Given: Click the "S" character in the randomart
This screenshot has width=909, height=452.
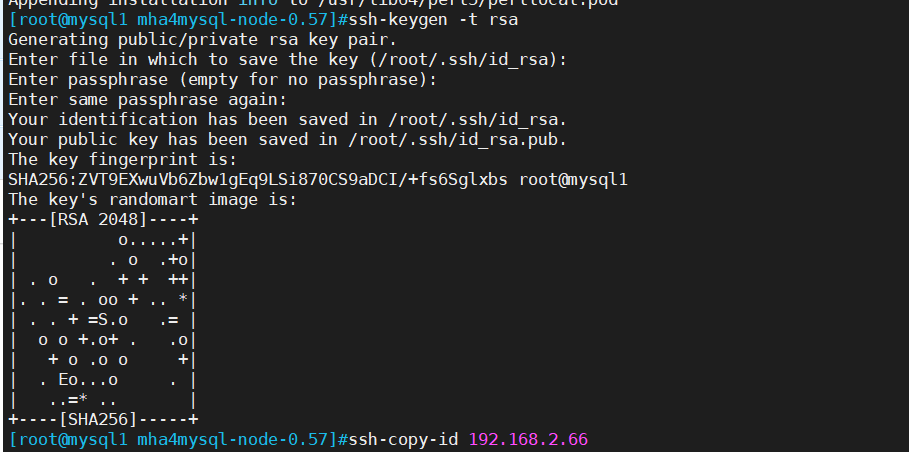Looking at the screenshot, I should [103, 320].
